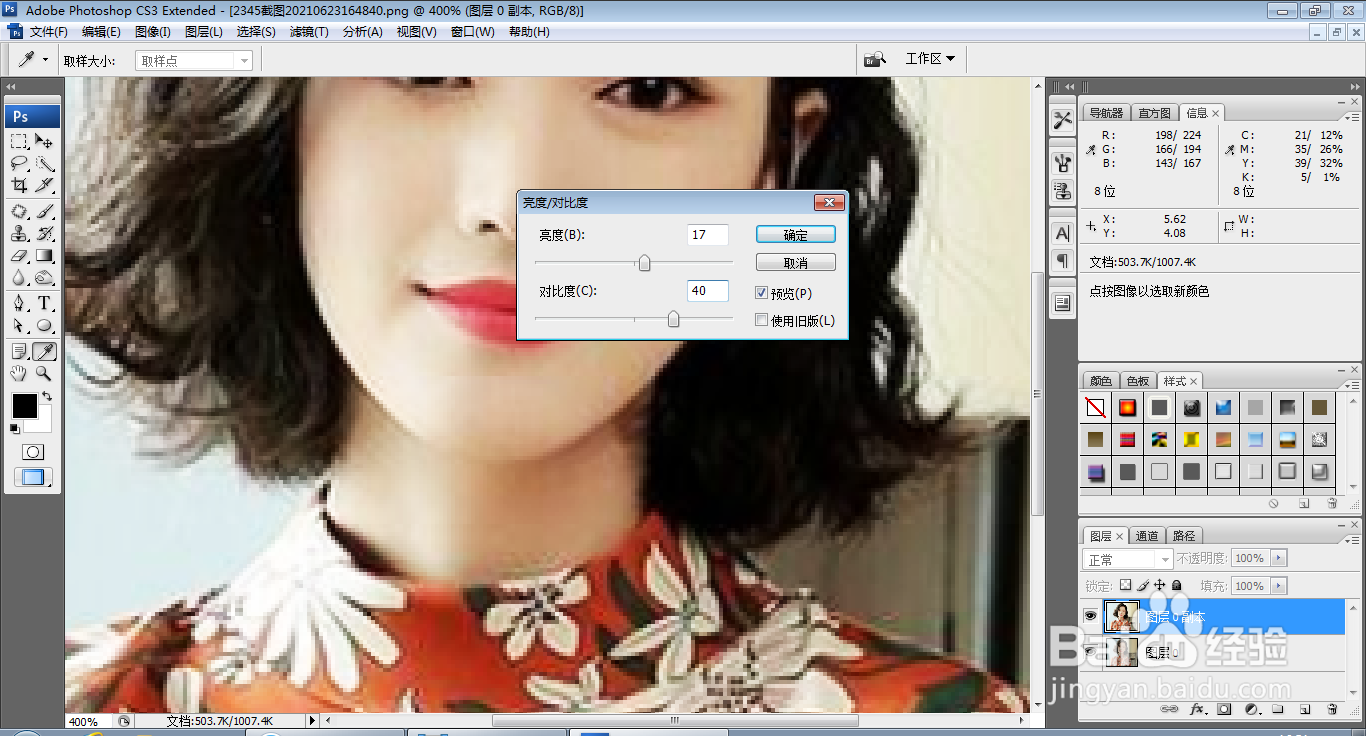1366x736 pixels.
Task: Click the add layer style fx icon
Action: coord(1197,709)
